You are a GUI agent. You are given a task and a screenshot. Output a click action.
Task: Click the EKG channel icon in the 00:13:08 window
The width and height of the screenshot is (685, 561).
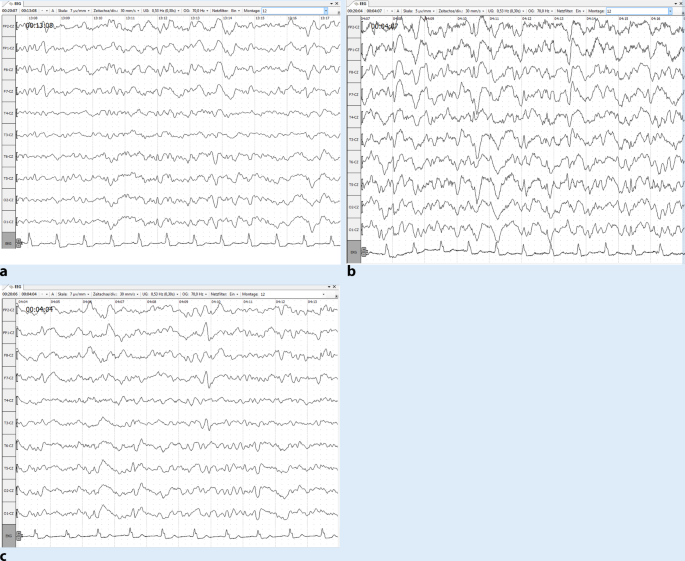point(8,242)
